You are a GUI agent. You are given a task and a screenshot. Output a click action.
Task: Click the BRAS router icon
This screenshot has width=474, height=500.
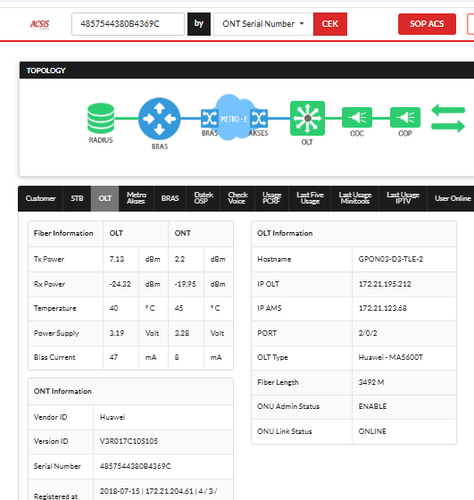coord(159,119)
